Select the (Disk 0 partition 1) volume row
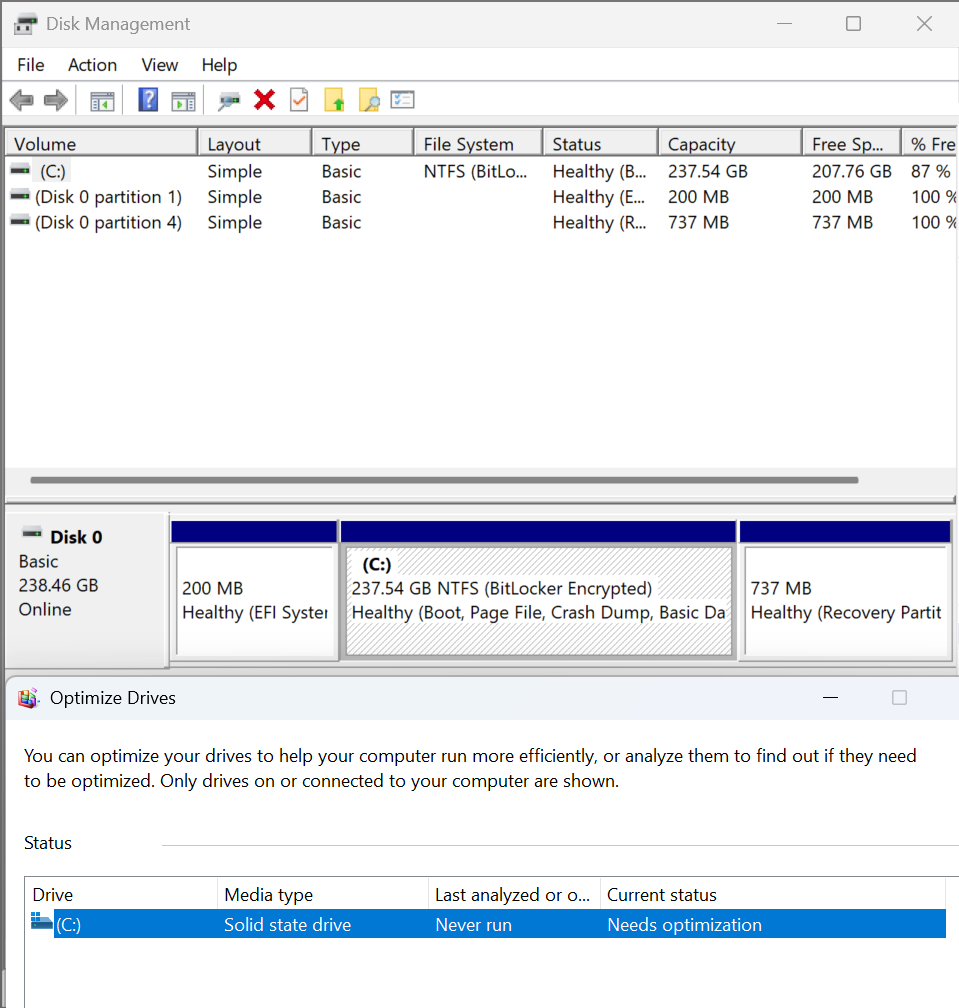 point(481,197)
